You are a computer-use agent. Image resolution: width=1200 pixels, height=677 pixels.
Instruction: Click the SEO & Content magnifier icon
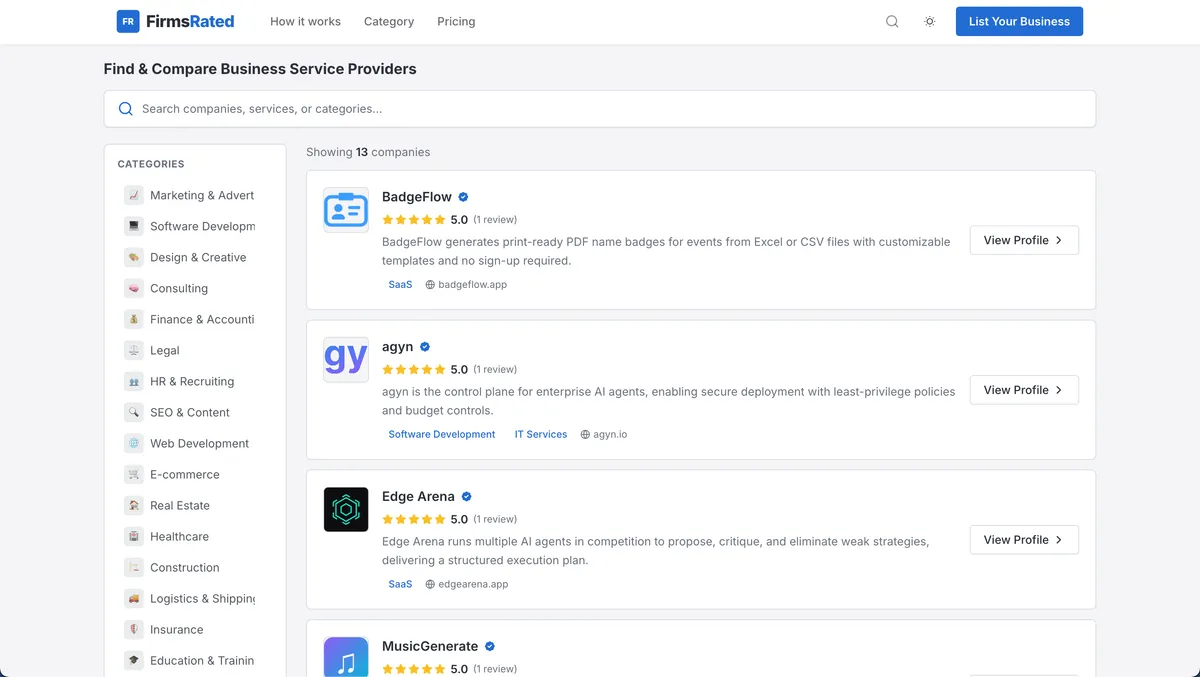(x=134, y=412)
